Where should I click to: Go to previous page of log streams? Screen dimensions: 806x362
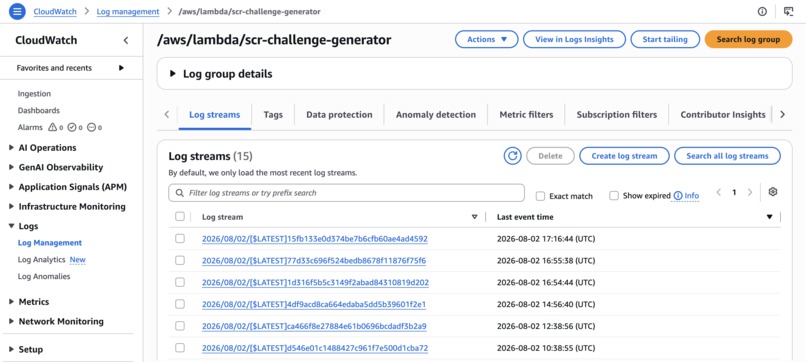tap(719, 192)
